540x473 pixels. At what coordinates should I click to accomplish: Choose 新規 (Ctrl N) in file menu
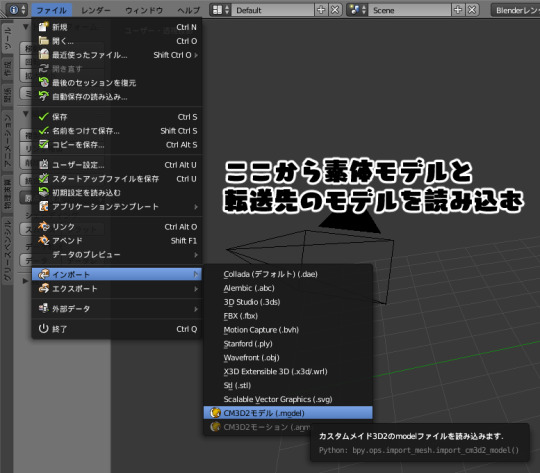coord(117,27)
